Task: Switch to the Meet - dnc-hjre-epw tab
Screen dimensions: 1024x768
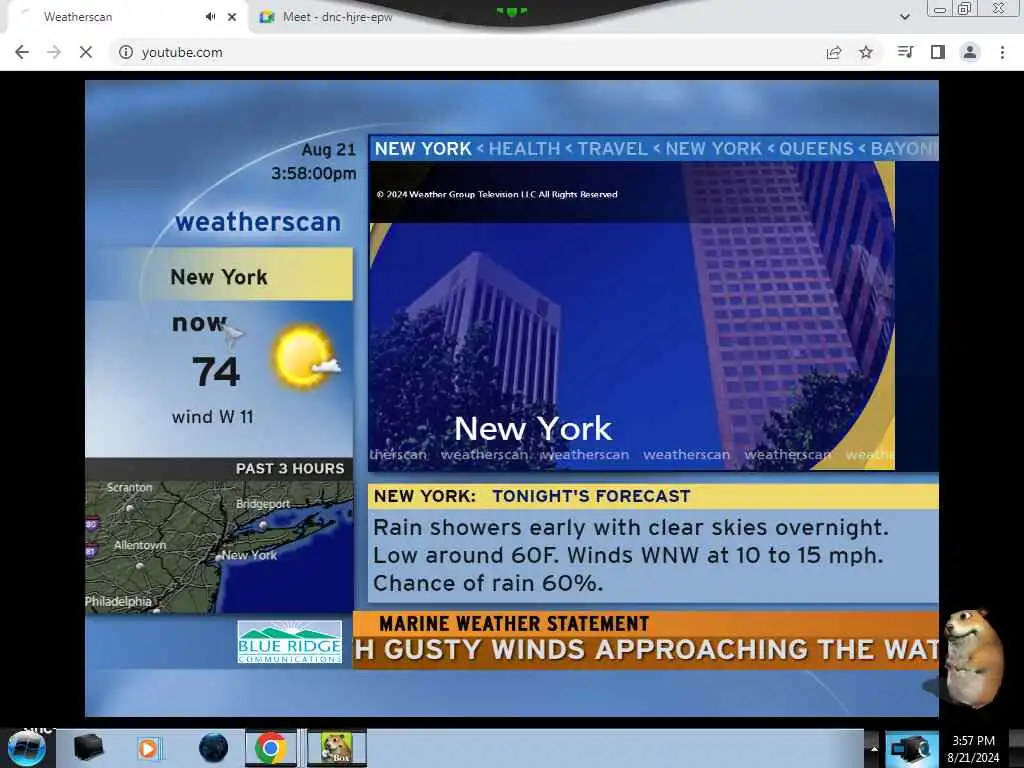Action: coord(336,17)
